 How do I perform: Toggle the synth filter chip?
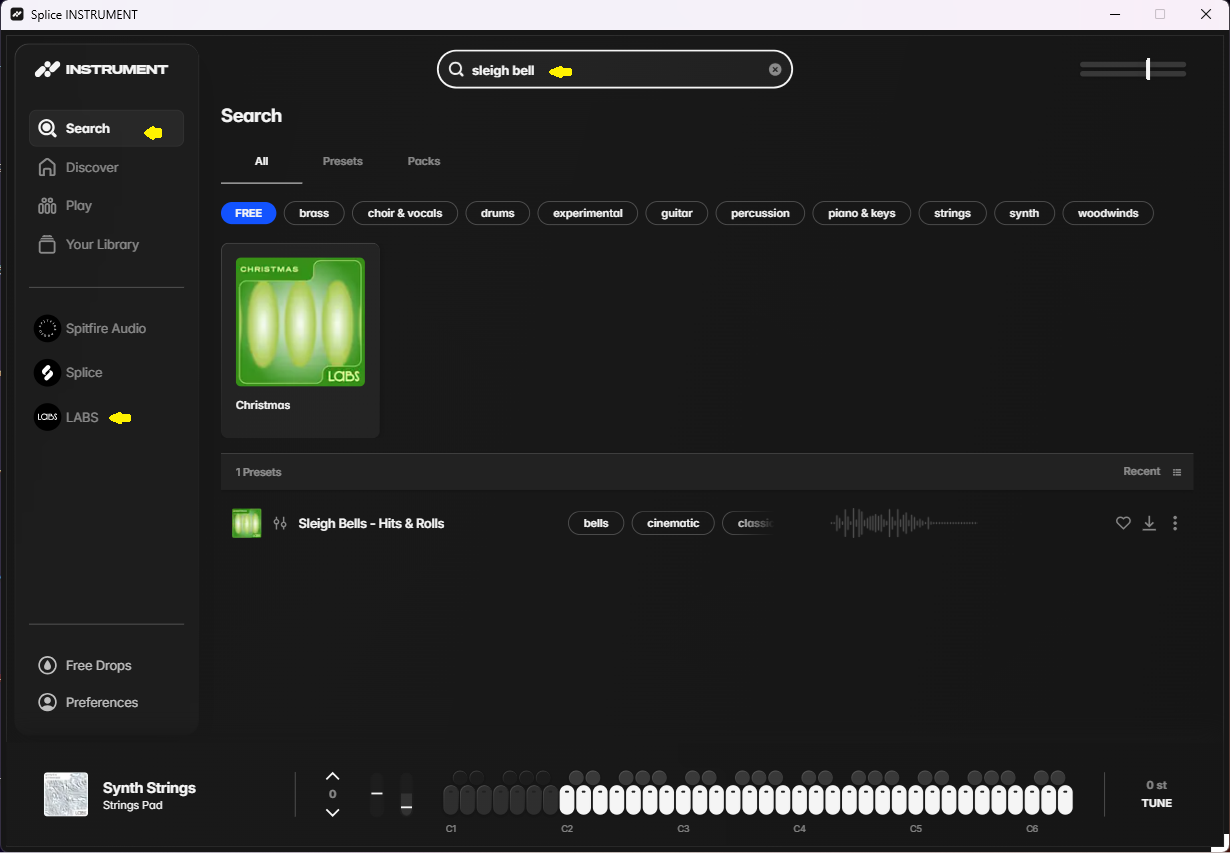[1024, 213]
